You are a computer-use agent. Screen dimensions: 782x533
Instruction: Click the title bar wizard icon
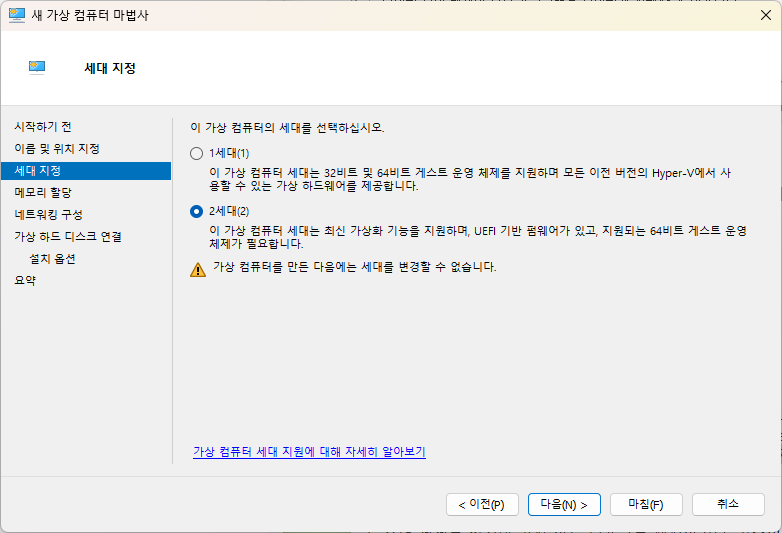click(x=16, y=15)
